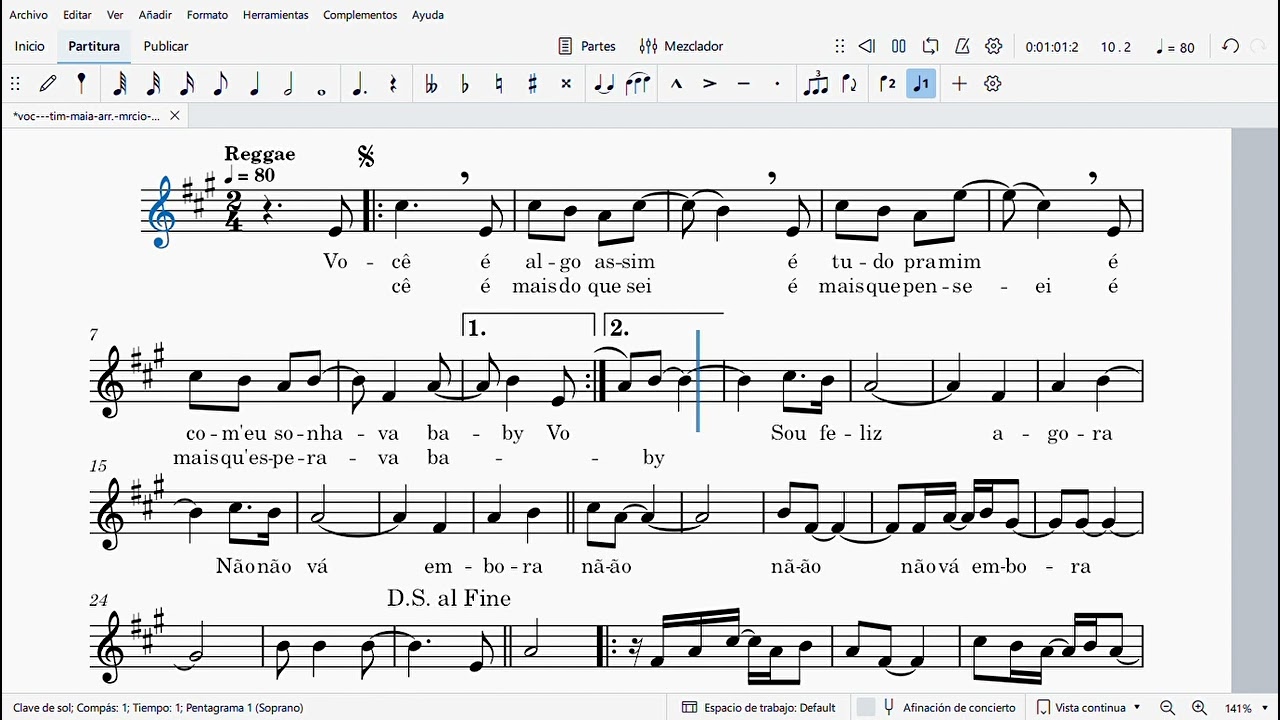This screenshot has width=1280, height=720.
Task: Select the eighth note duration
Action: click(220, 84)
